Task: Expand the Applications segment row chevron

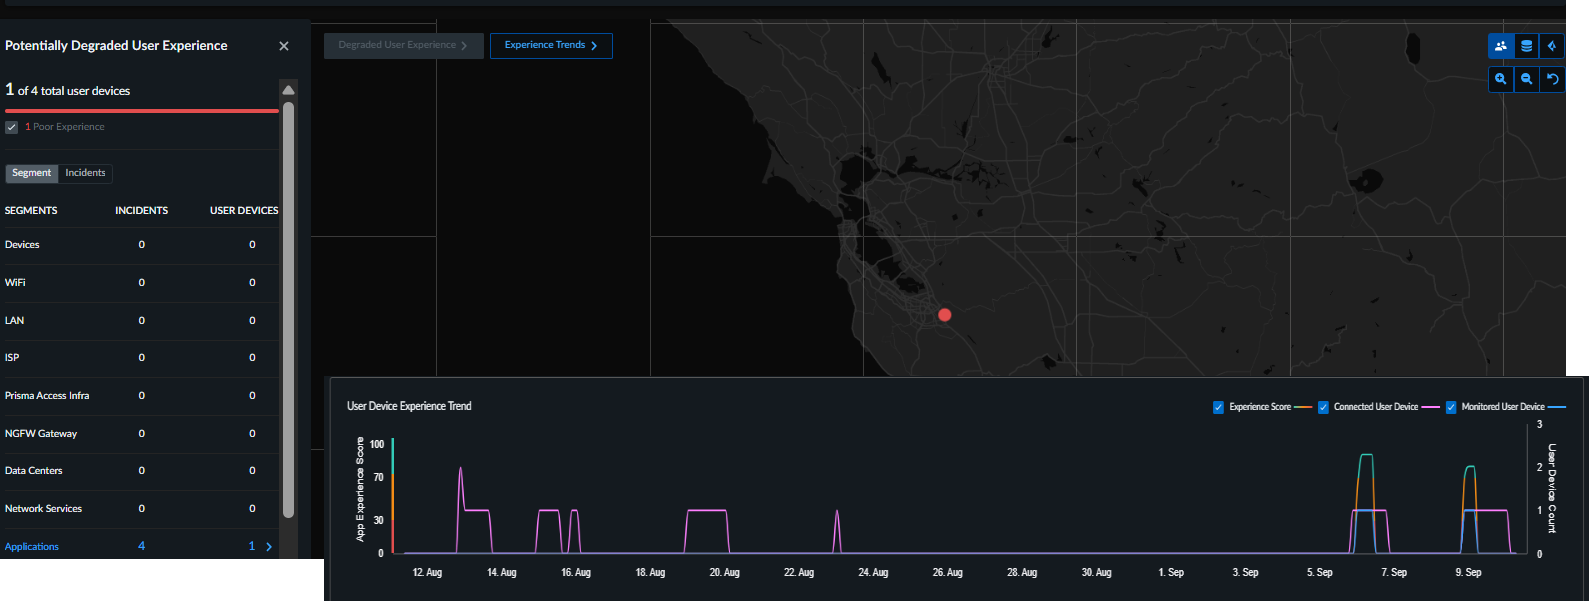Action: tap(269, 546)
